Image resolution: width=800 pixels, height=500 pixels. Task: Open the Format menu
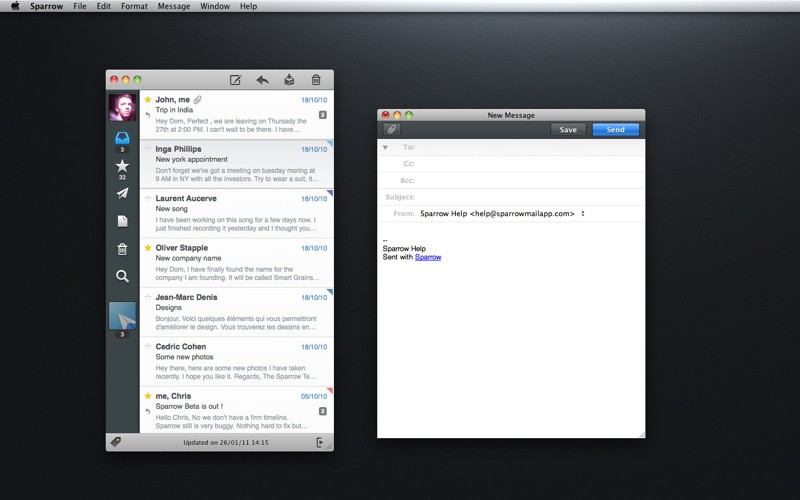[134, 6]
